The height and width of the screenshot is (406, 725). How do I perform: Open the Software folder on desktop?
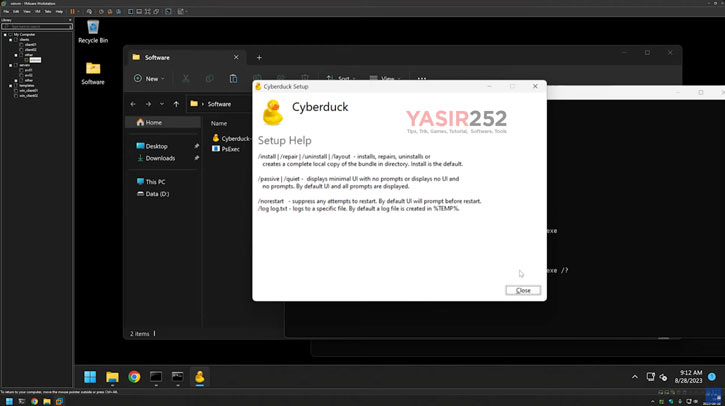tap(93, 70)
